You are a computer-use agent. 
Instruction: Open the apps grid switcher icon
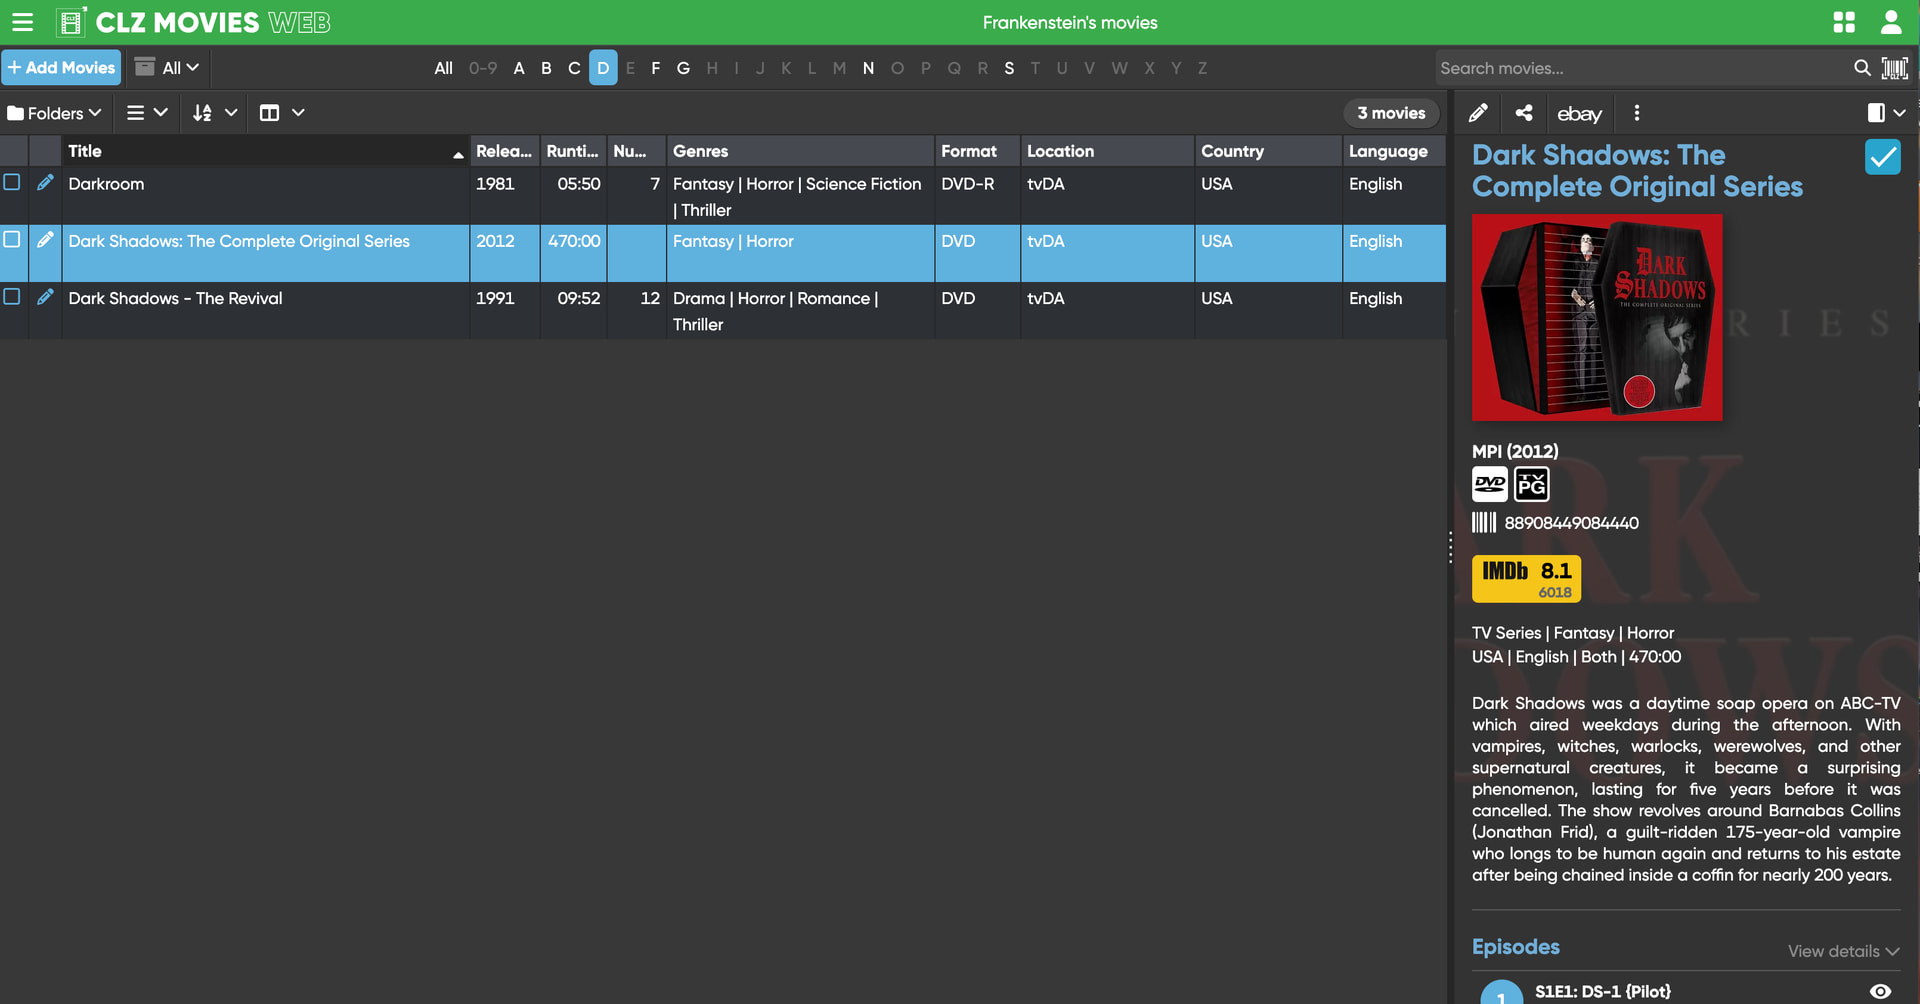1844,22
